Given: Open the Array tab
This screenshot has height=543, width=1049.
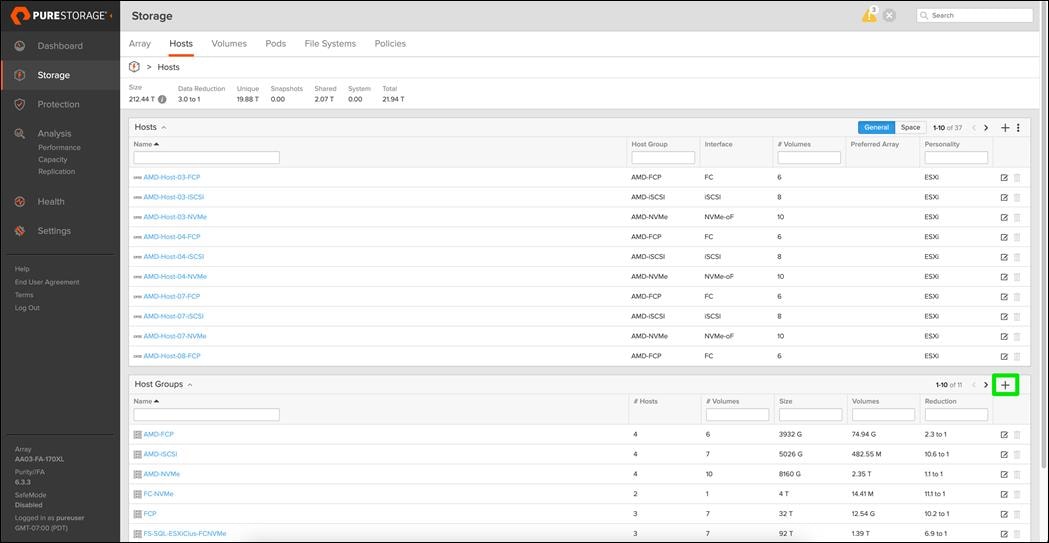Looking at the screenshot, I should tap(140, 43).
